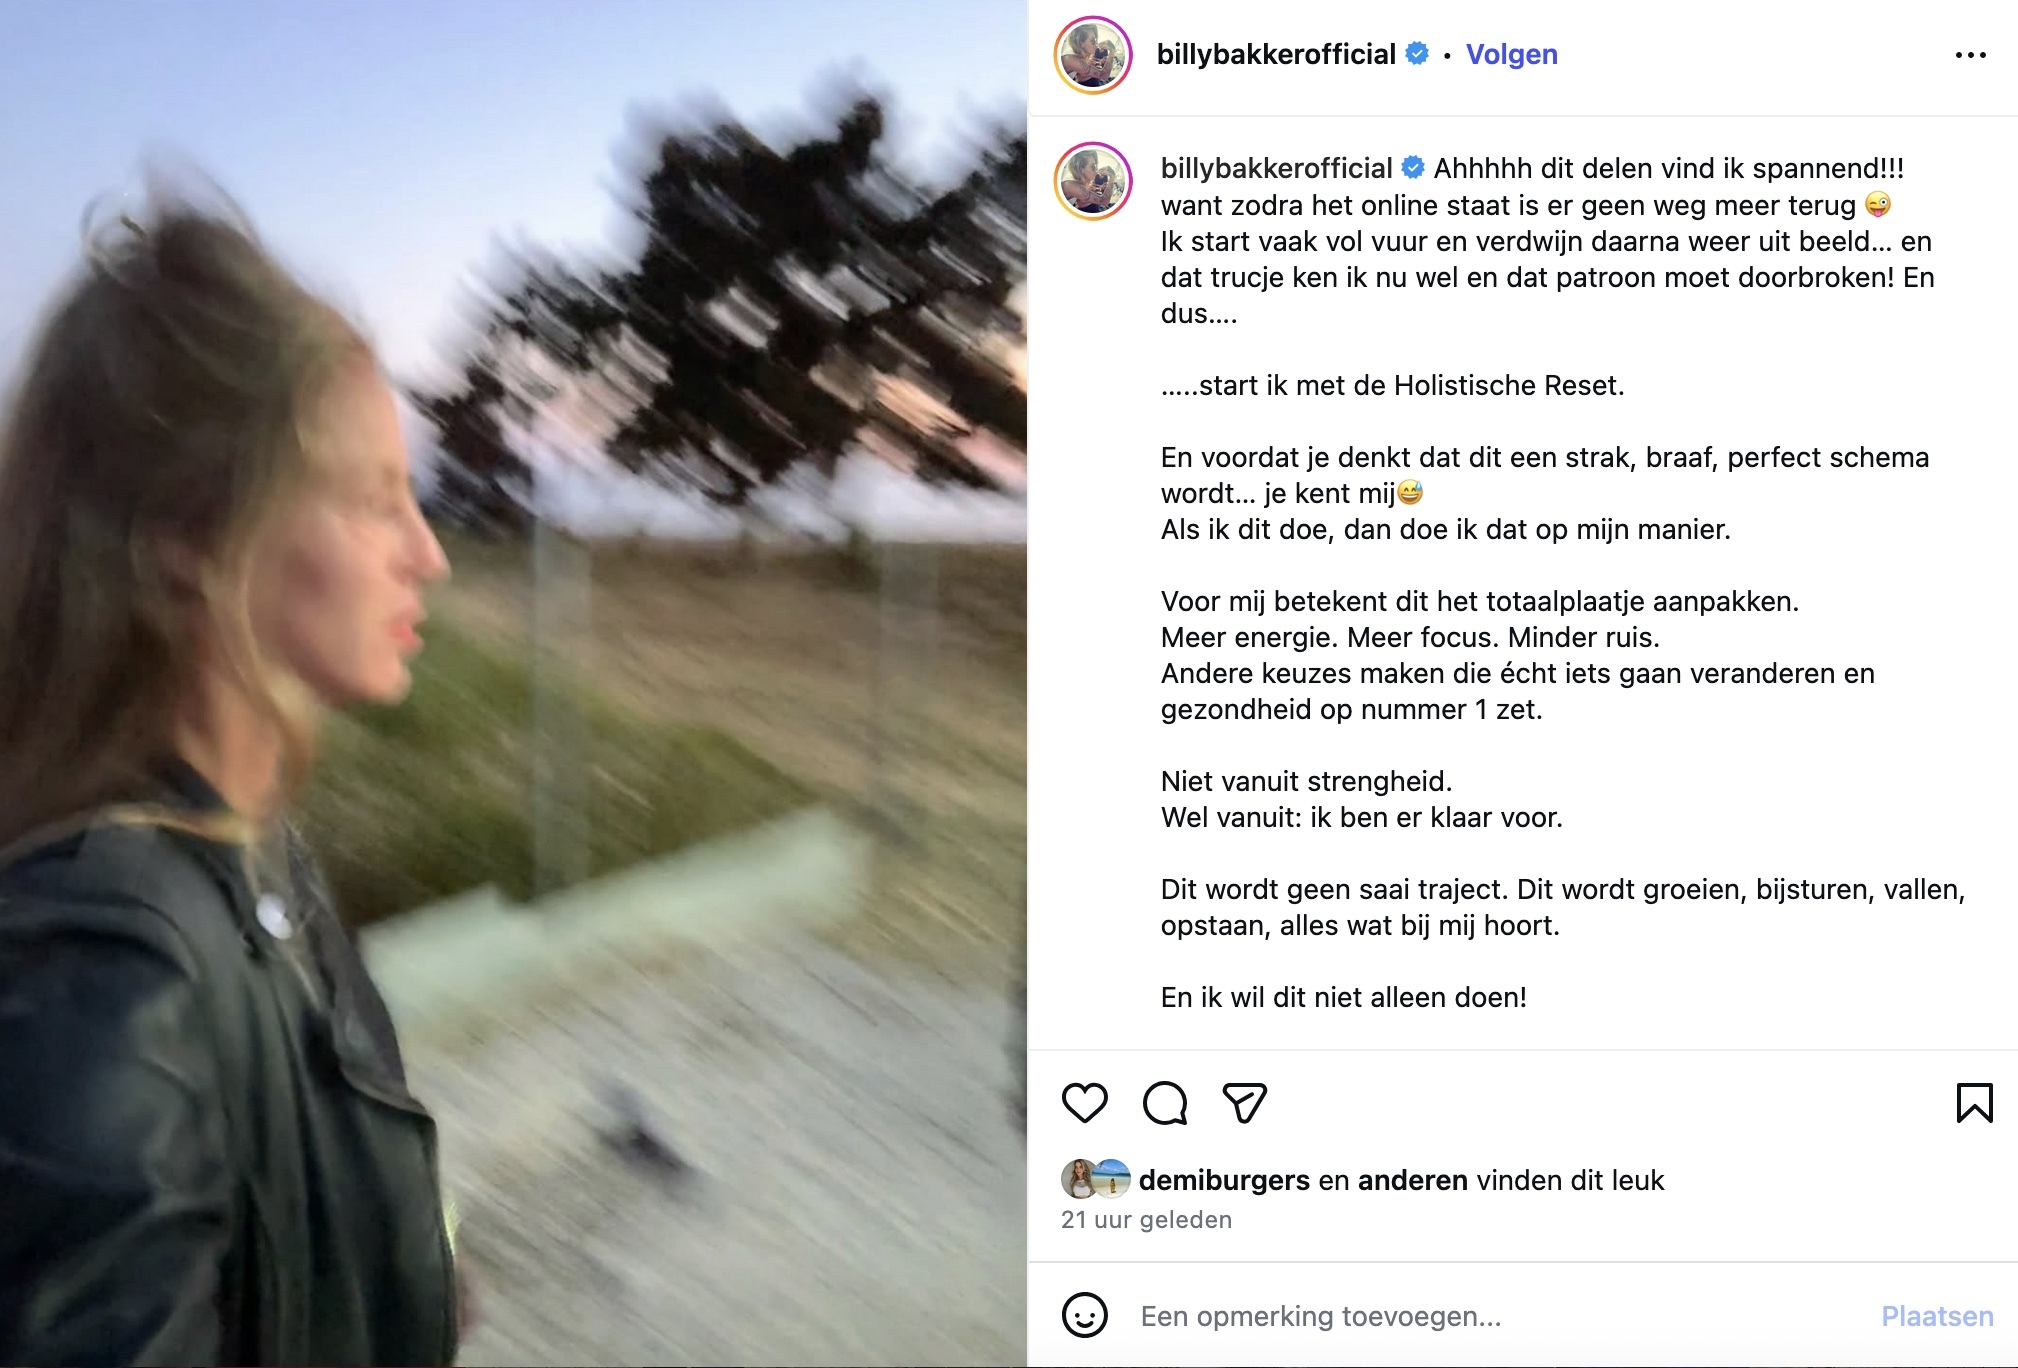Open demiburgers profile from likes line
2018x1368 pixels.
pyautogui.click(x=1224, y=1180)
